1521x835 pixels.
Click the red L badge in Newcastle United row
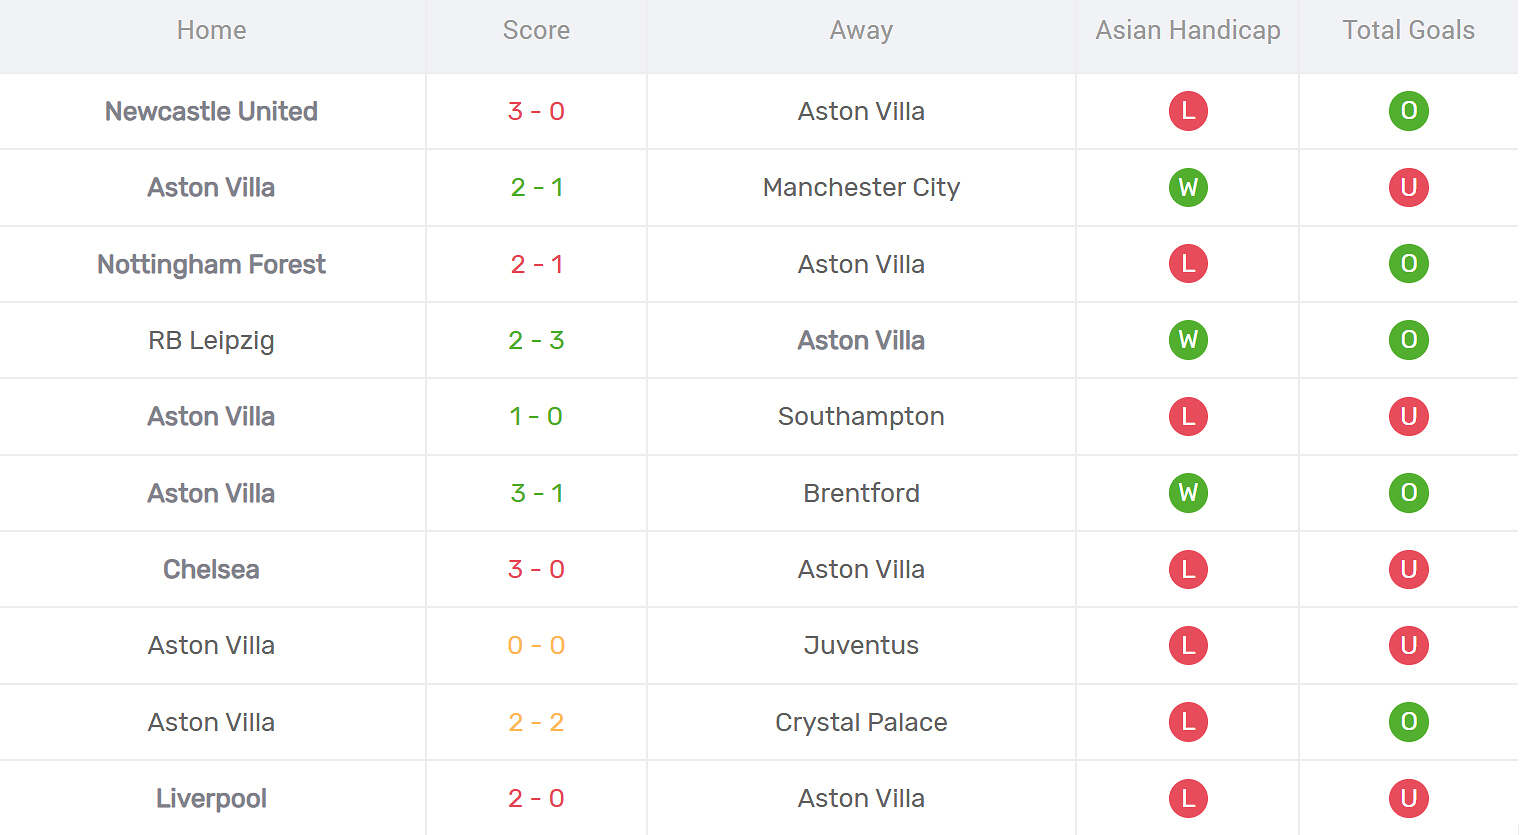coord(1188,111)
